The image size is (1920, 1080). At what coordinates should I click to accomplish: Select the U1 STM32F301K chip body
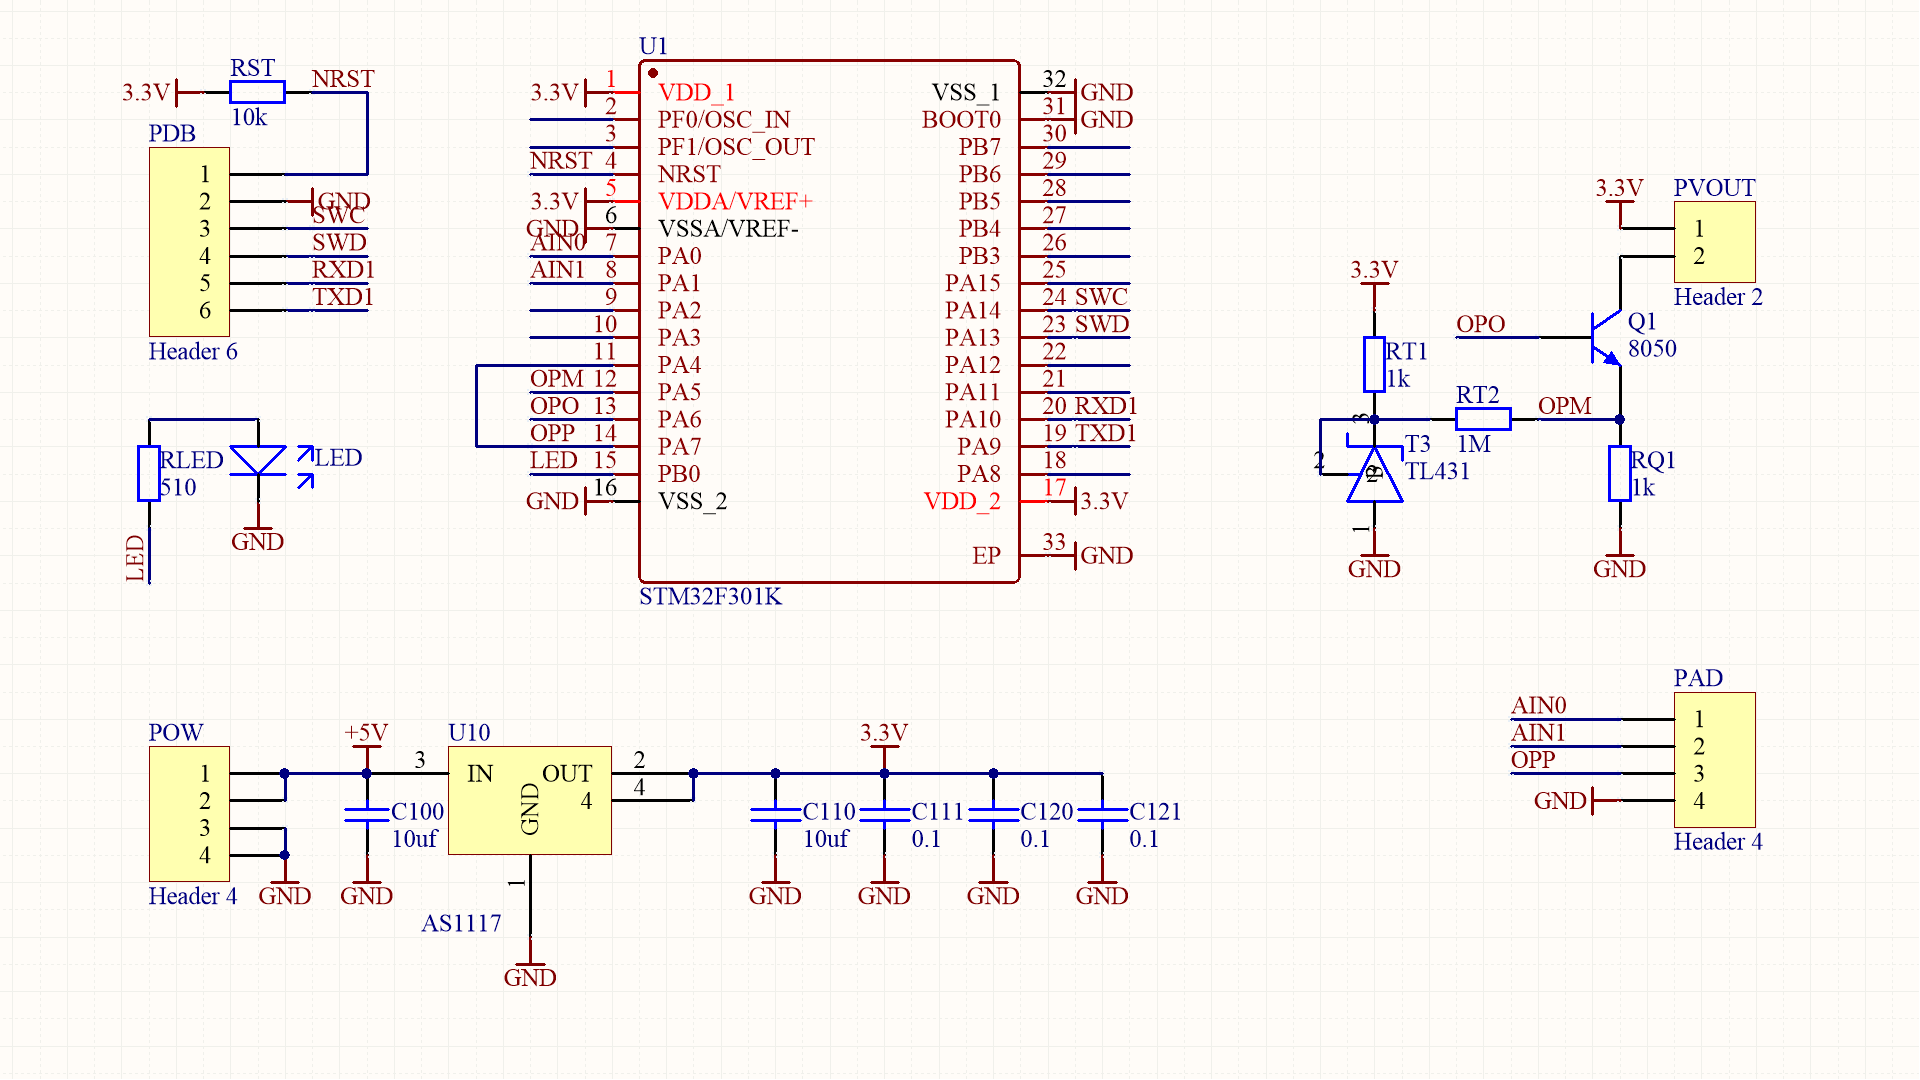829,321
